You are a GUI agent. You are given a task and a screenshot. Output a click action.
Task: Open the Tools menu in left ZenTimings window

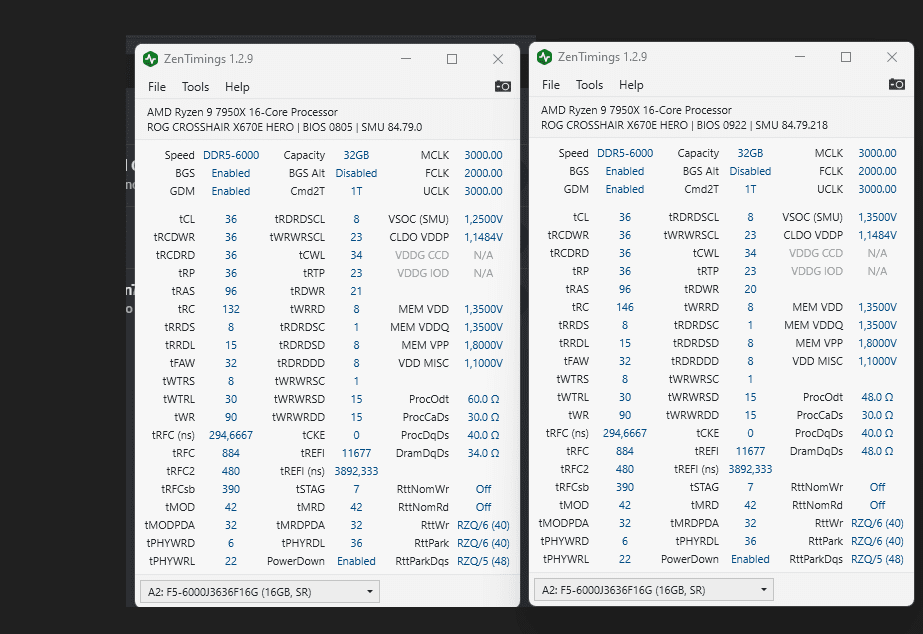(x=195, y=87)
